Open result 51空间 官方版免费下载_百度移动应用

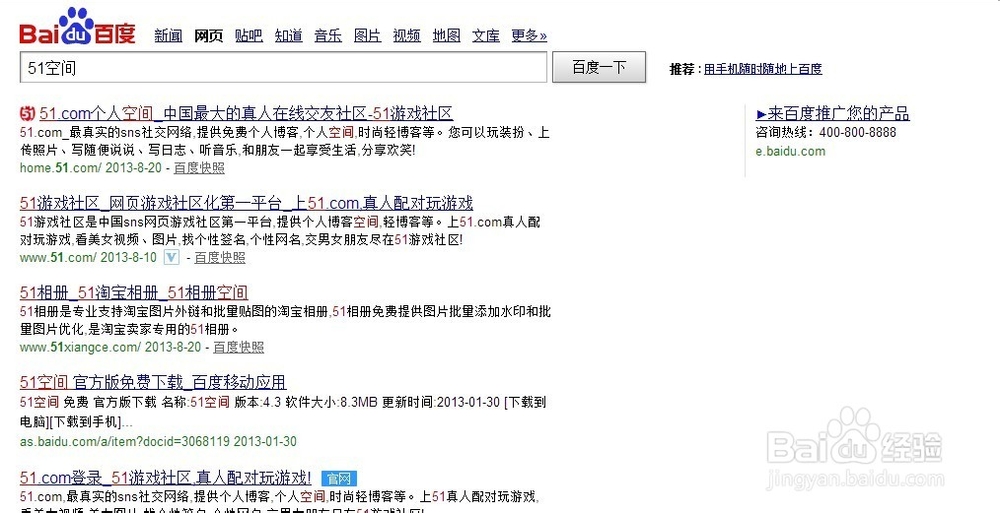pyautogui.click(x=153, y=382)
